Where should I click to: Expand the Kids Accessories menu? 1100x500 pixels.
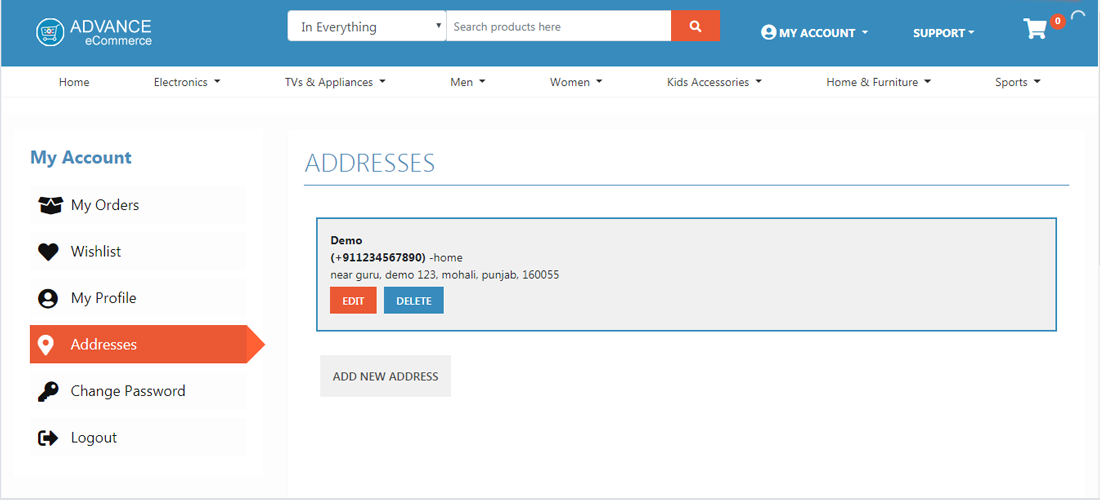pos(714,82)
